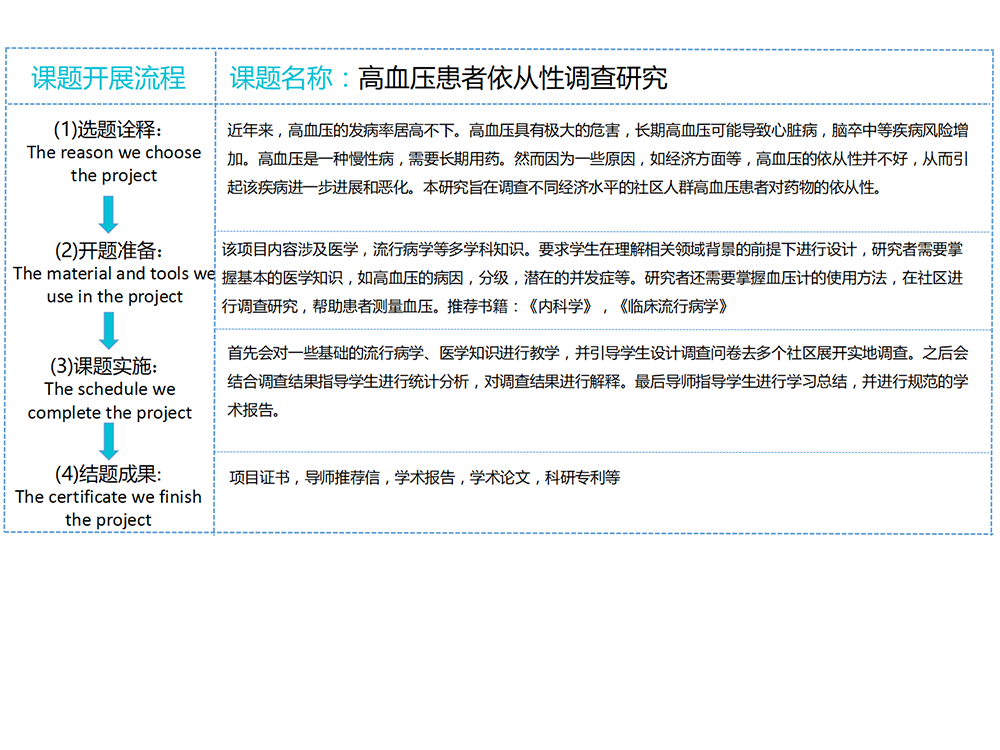Image resolution: width=1000 pixels, height=750 pixels.
Task: Click the heading 课题开展流程
Action: (x=108, y=78)
